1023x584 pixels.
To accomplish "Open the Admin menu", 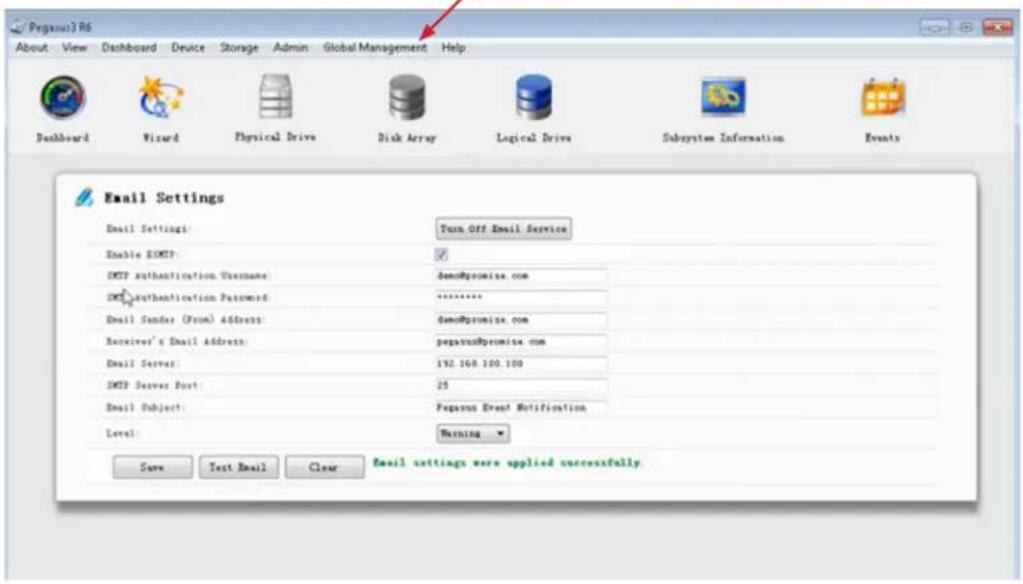I will [290, 48].
